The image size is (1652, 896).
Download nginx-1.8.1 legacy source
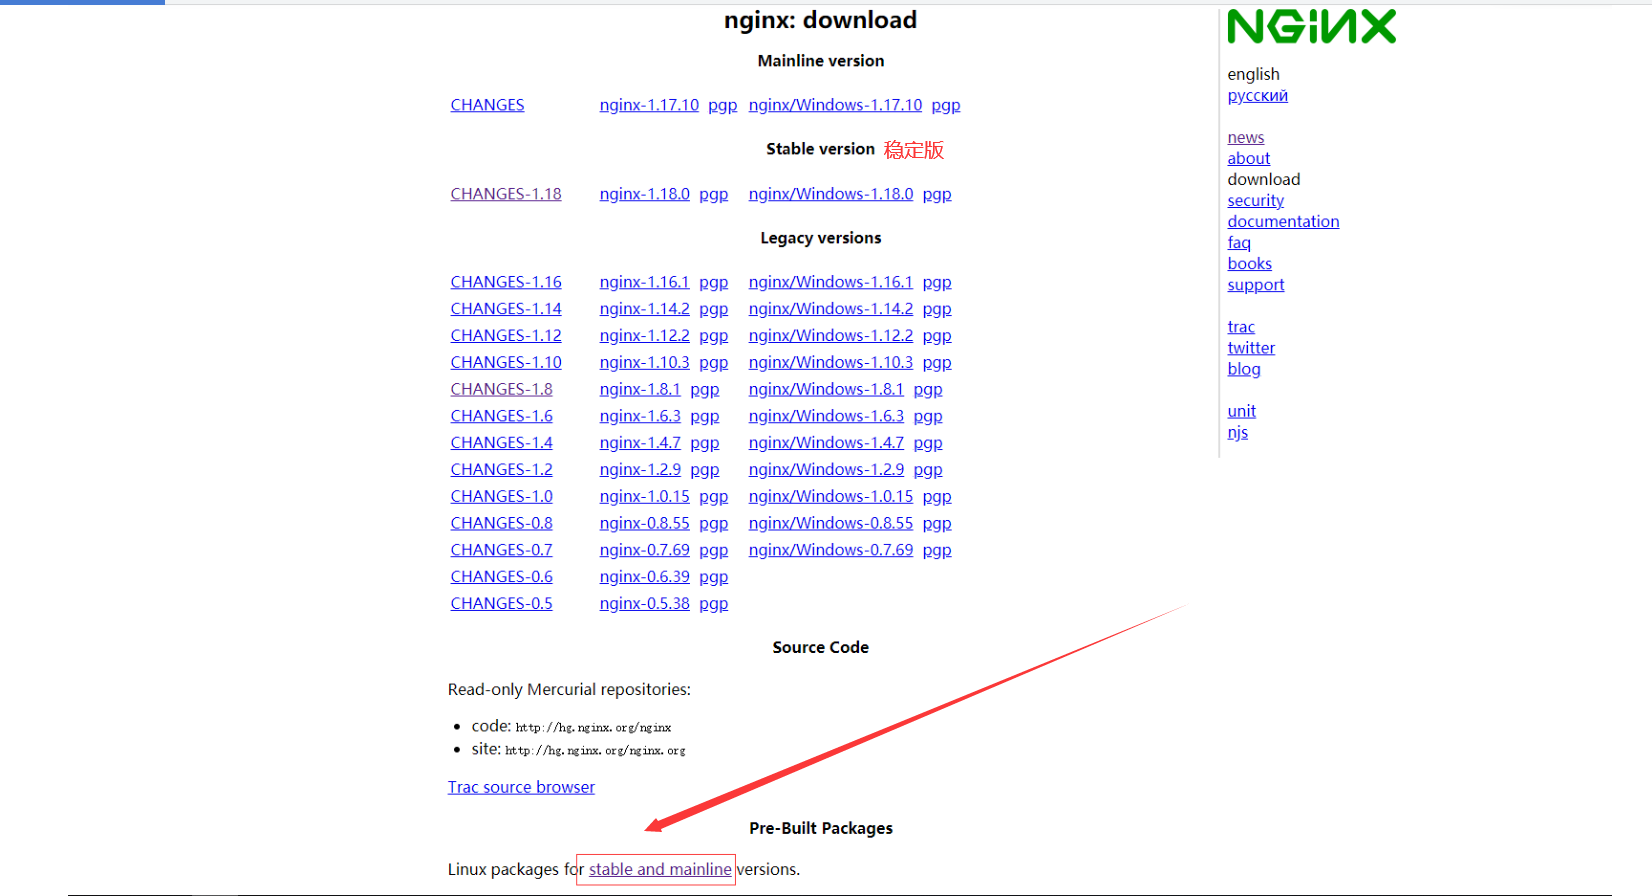pyautogui.click(x=640, y=390)
